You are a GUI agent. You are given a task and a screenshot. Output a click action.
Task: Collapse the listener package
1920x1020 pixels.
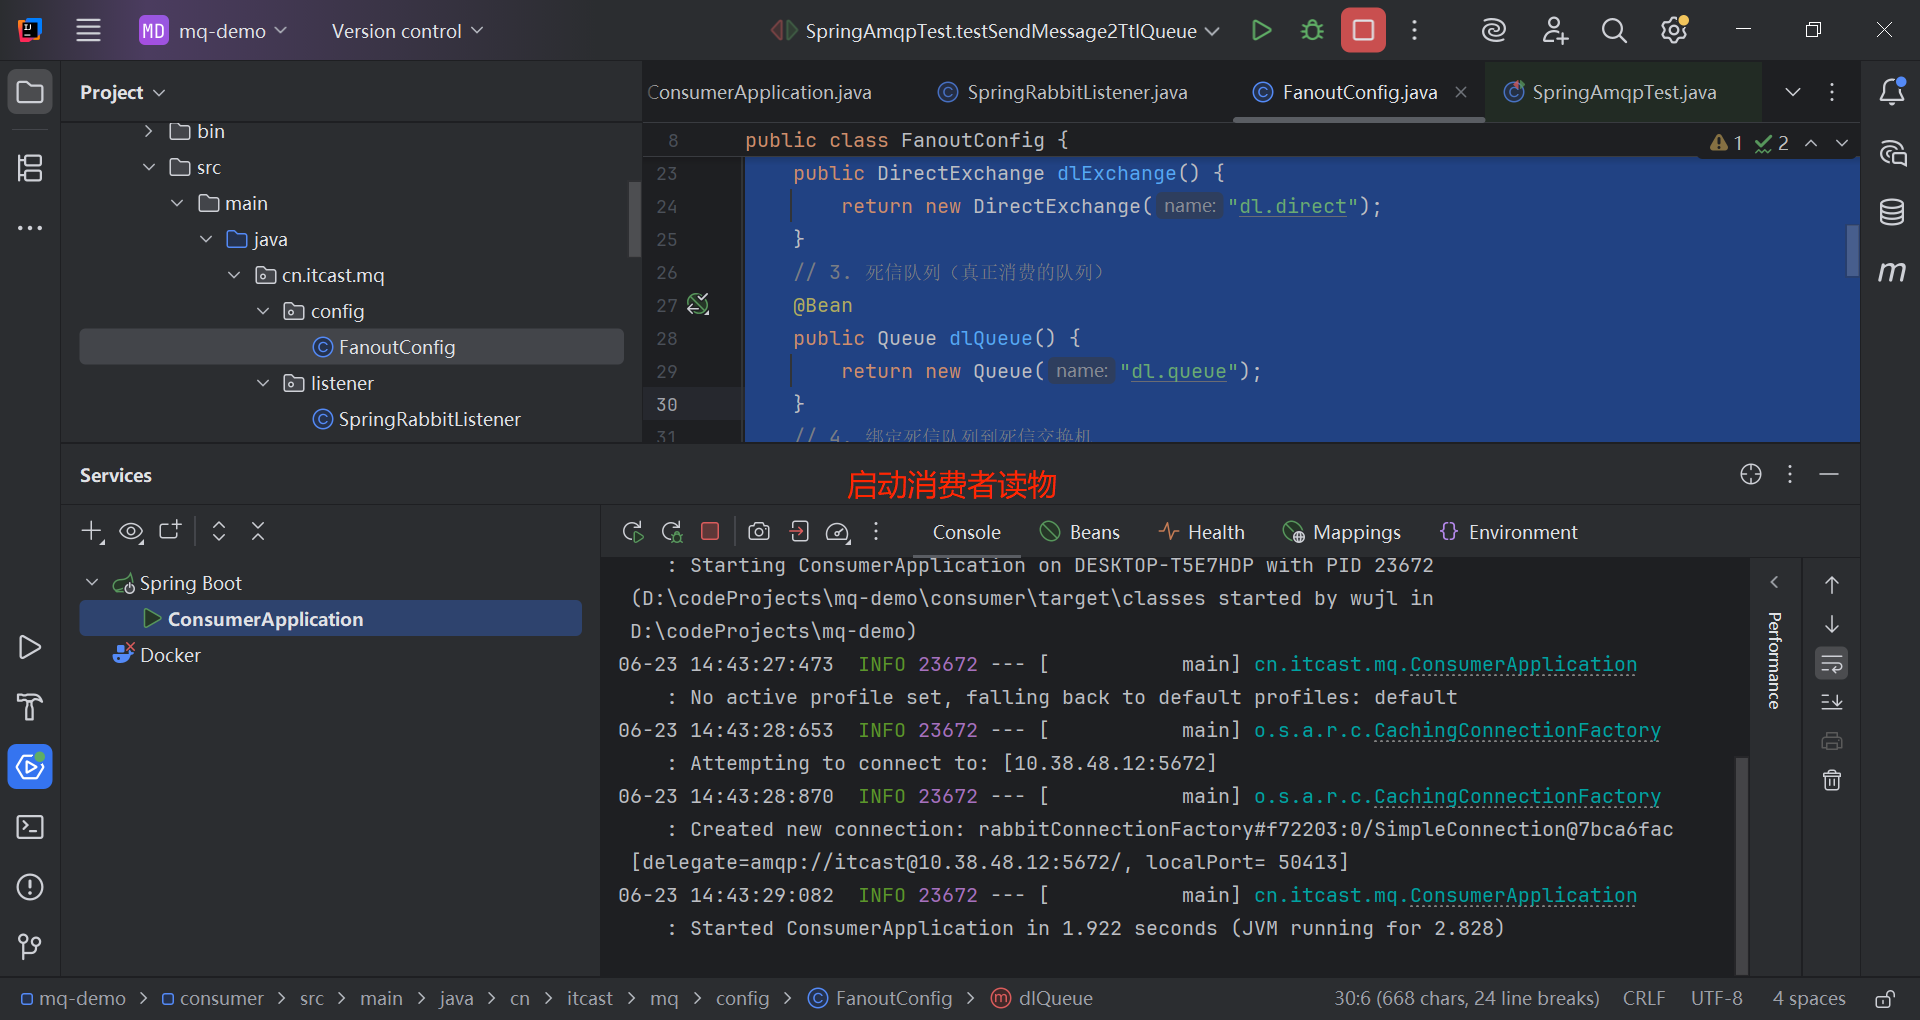click(263, 383)
